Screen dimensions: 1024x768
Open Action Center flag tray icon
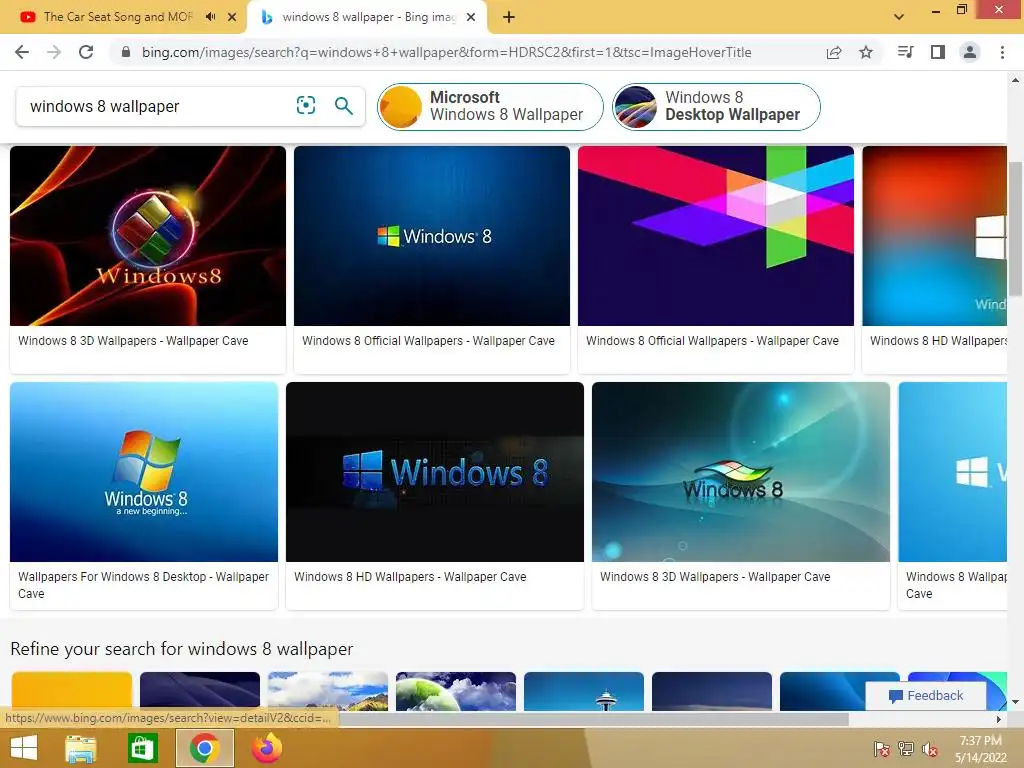point(881,749)
